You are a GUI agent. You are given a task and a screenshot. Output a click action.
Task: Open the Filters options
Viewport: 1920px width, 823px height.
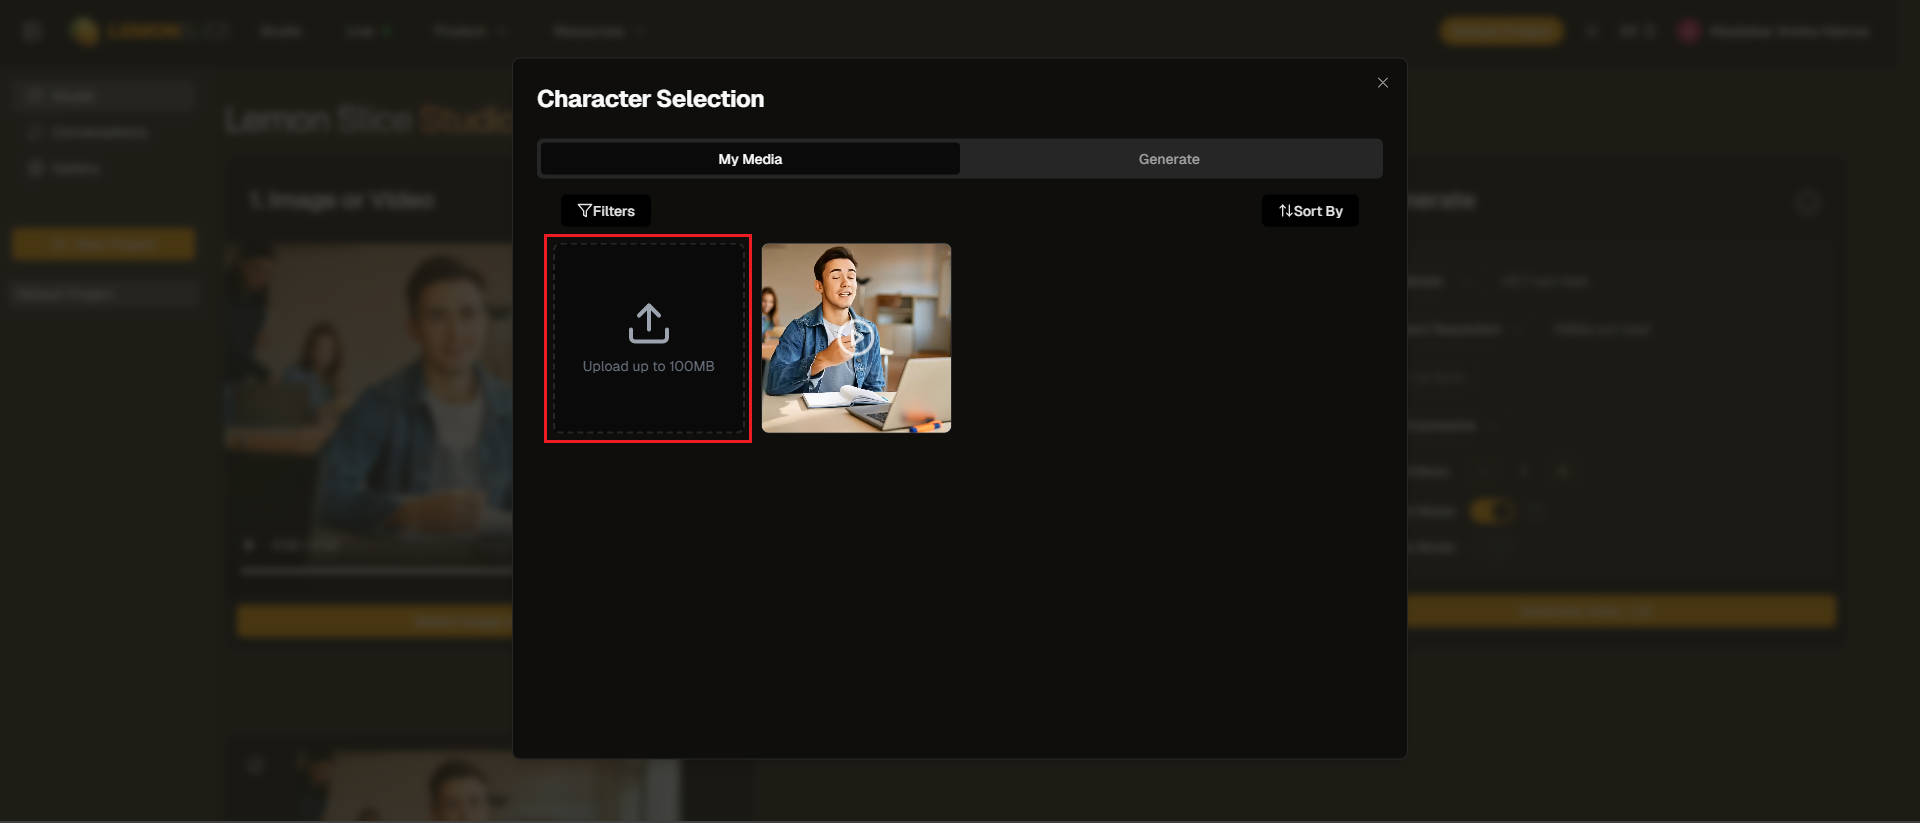pos(606,211)
